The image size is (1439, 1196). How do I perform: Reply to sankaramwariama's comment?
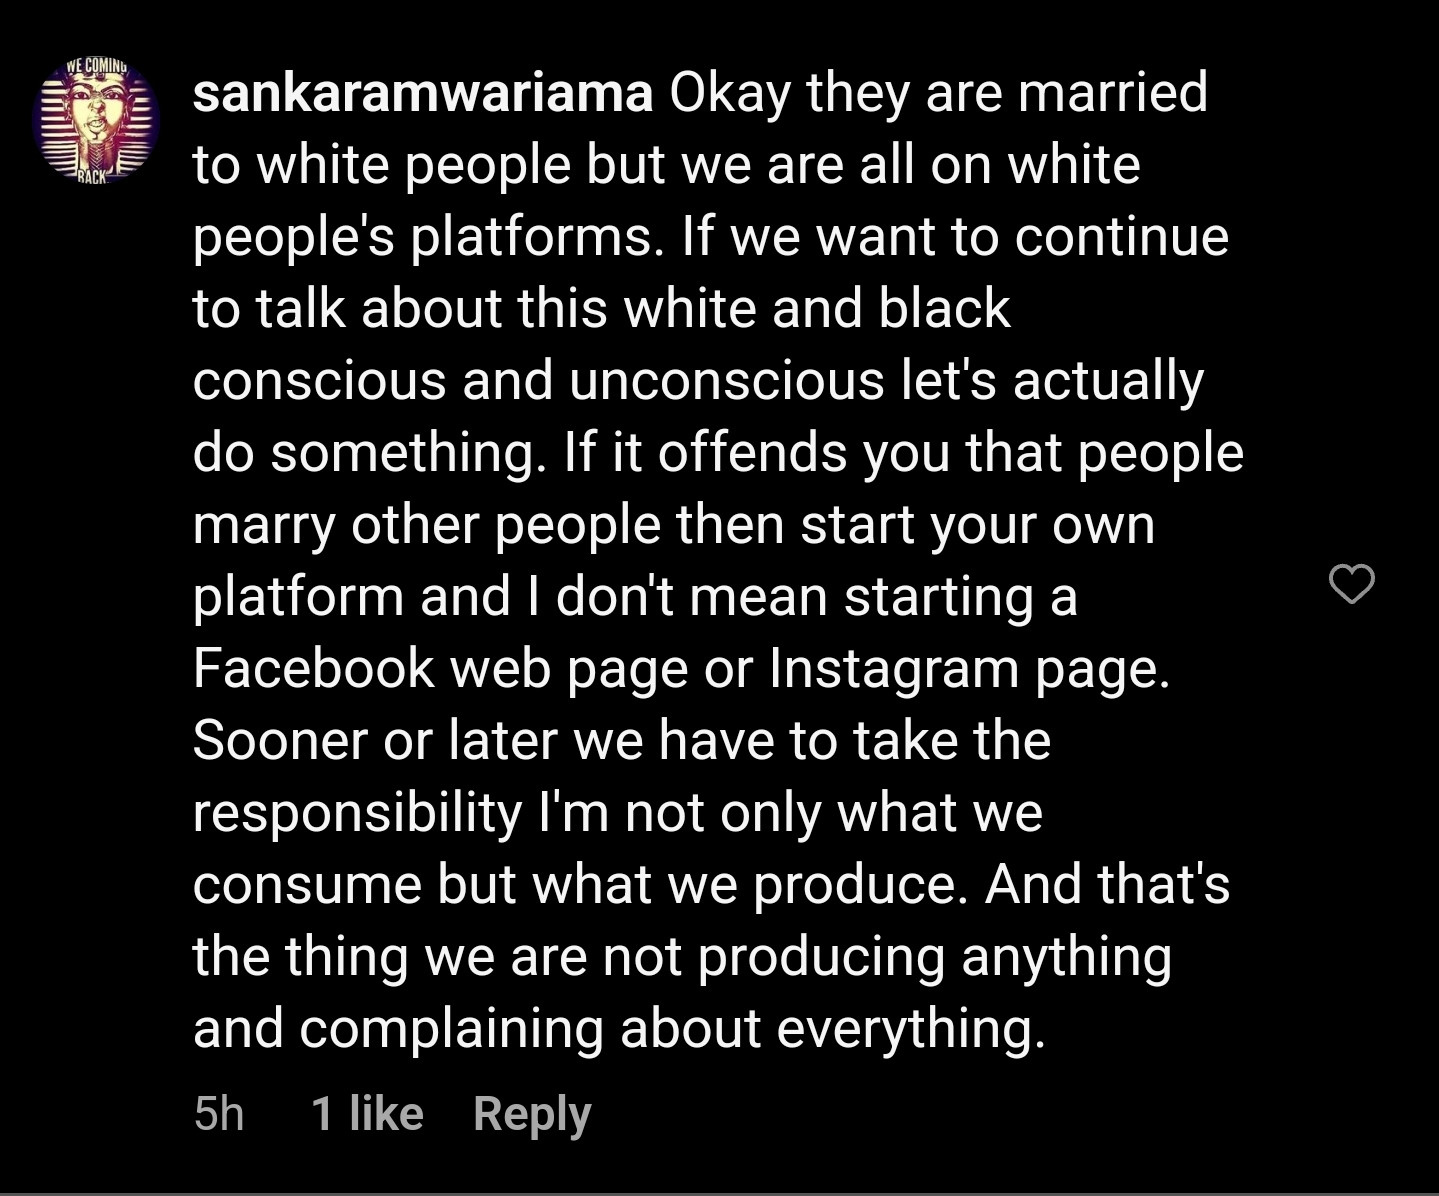(532, 1113)
